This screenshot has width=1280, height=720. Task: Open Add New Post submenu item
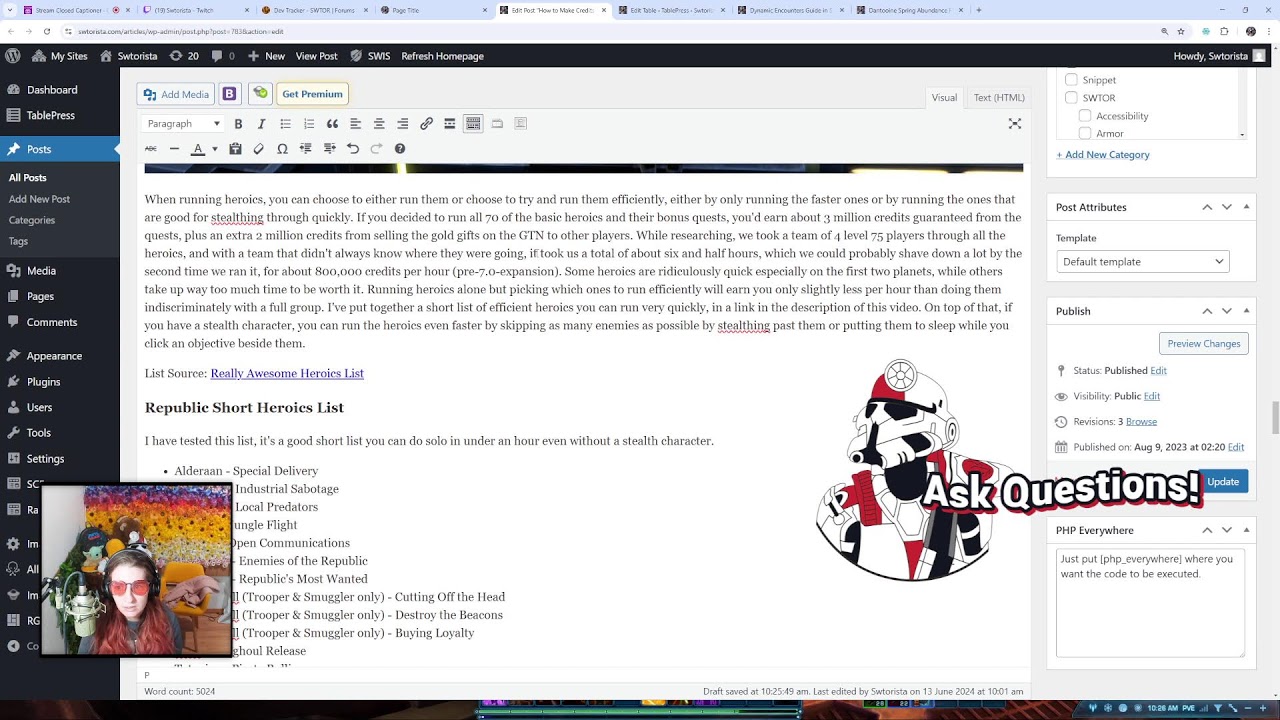click(x=40, y=199)
